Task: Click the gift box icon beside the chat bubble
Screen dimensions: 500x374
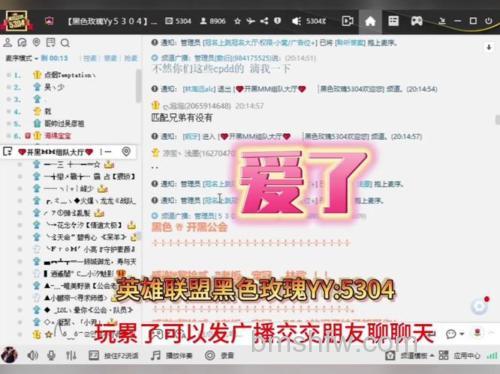Action: (477, 333)
